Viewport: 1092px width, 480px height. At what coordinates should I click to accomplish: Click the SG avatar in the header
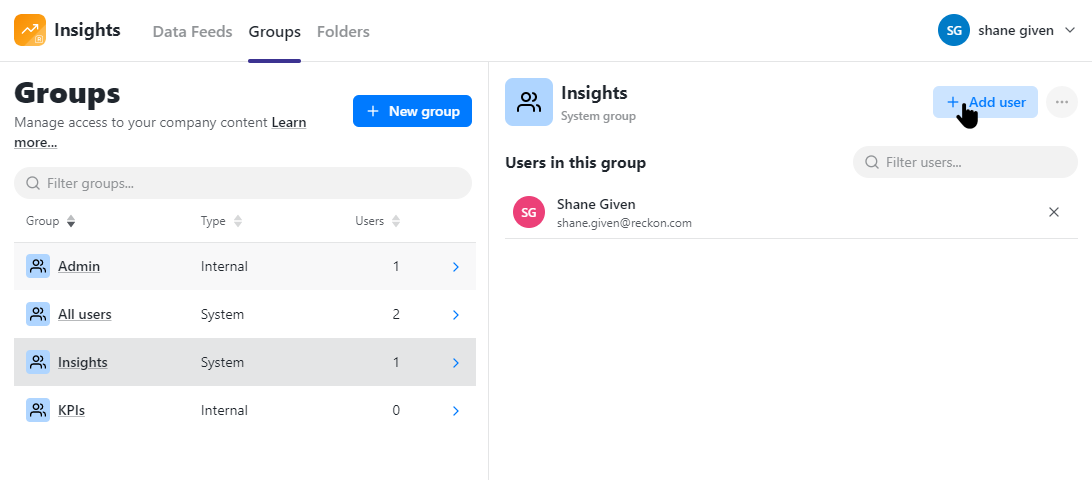pos(954,31)
